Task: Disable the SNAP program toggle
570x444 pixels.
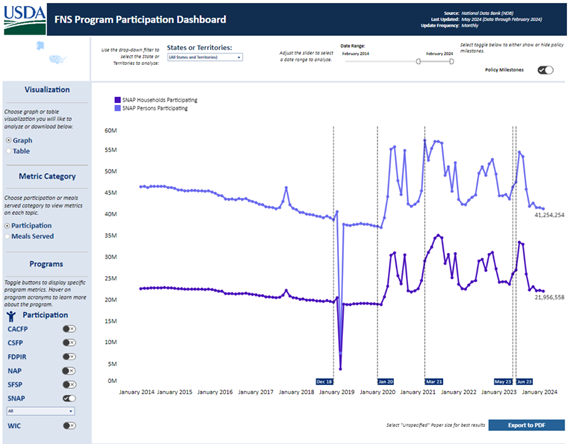Action: click(69, 399)
